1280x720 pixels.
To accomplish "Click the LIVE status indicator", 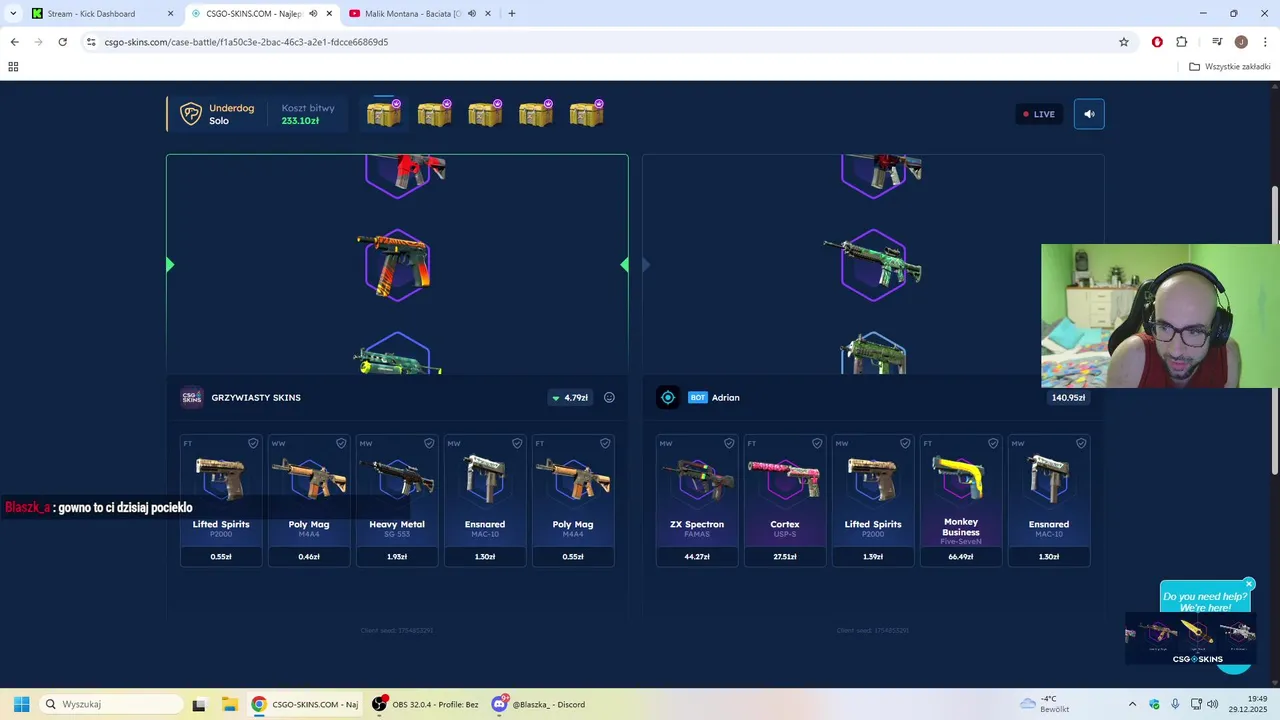I will pos(1039,114).
